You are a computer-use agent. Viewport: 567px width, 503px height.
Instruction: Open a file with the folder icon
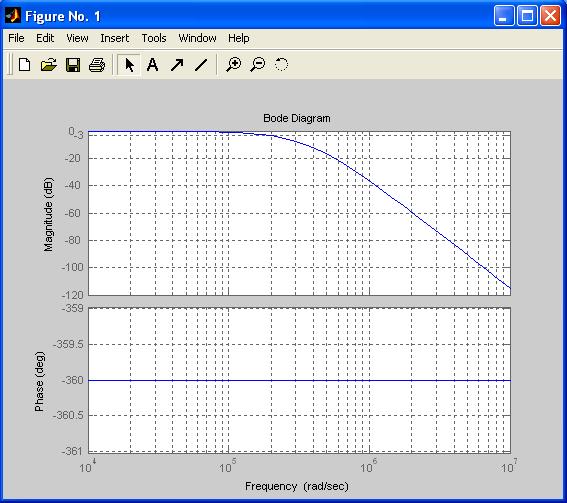click(x=48, y=65)
